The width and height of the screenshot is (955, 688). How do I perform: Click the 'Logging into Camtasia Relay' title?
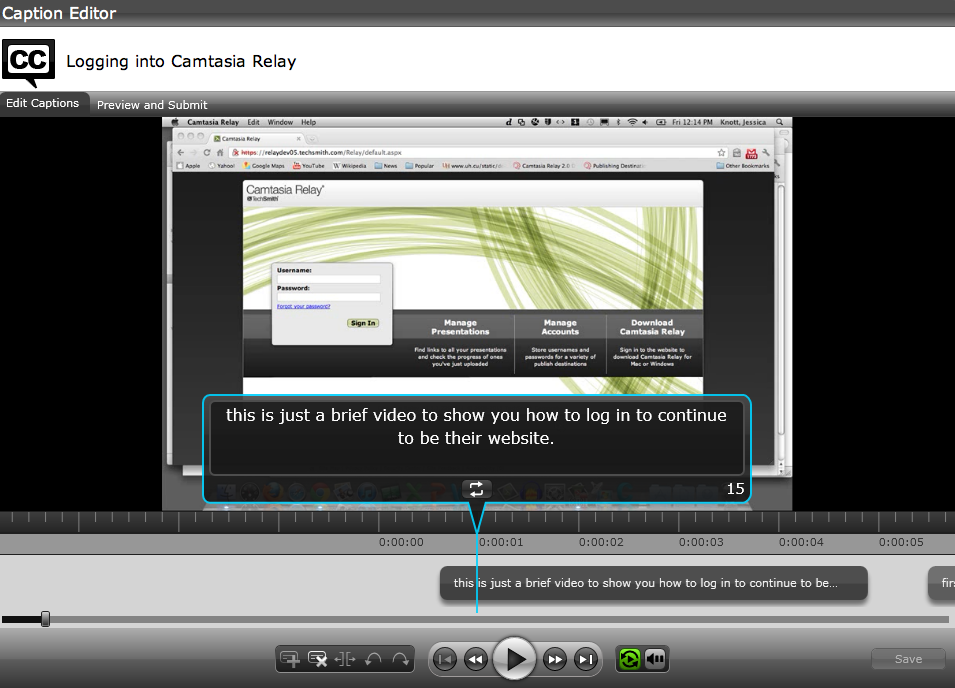coord(181,61)
